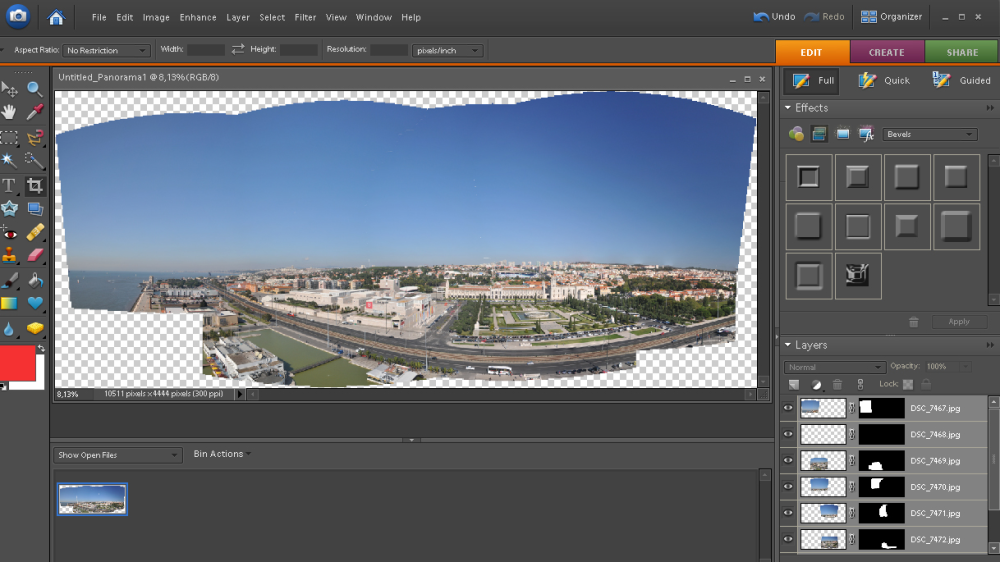Toggle visibility of DSC_7469.jpg layer
1000x562 pixels.
coord(788,461)
